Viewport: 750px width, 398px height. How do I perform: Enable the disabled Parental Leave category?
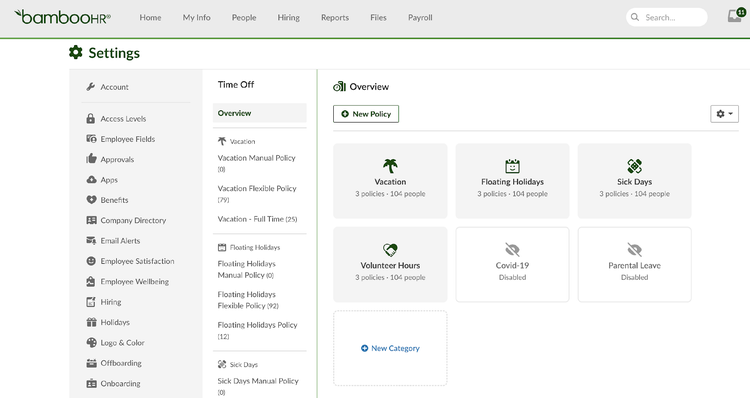click(634, 265)
